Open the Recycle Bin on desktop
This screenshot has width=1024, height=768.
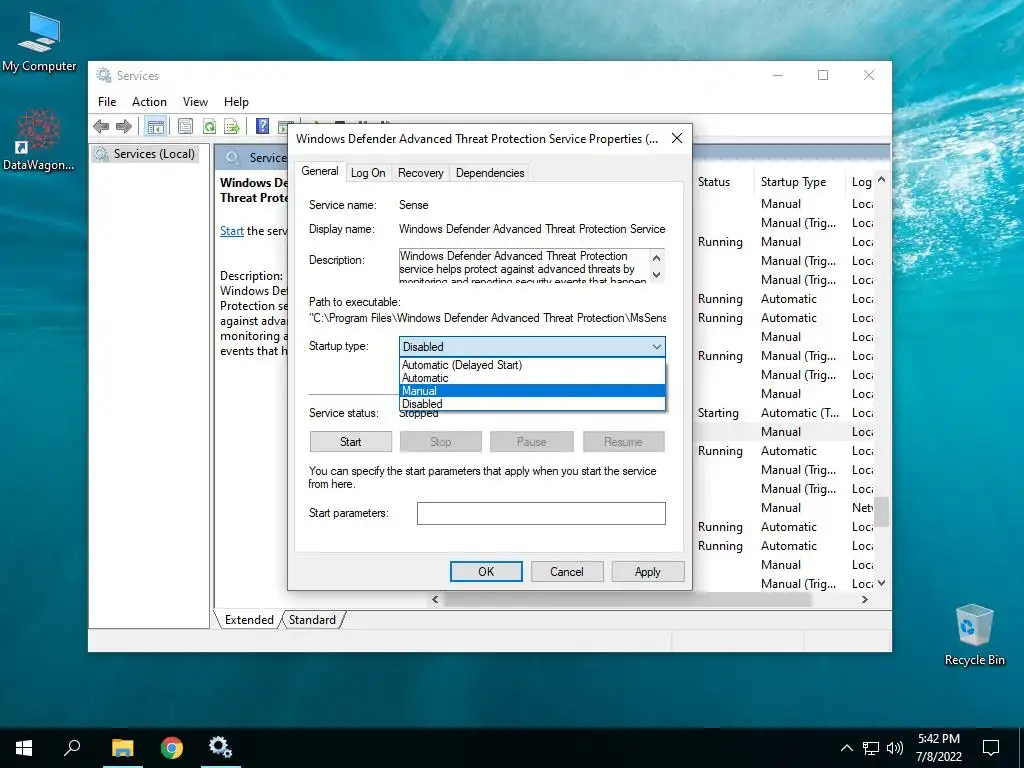[x=974, y=635]
